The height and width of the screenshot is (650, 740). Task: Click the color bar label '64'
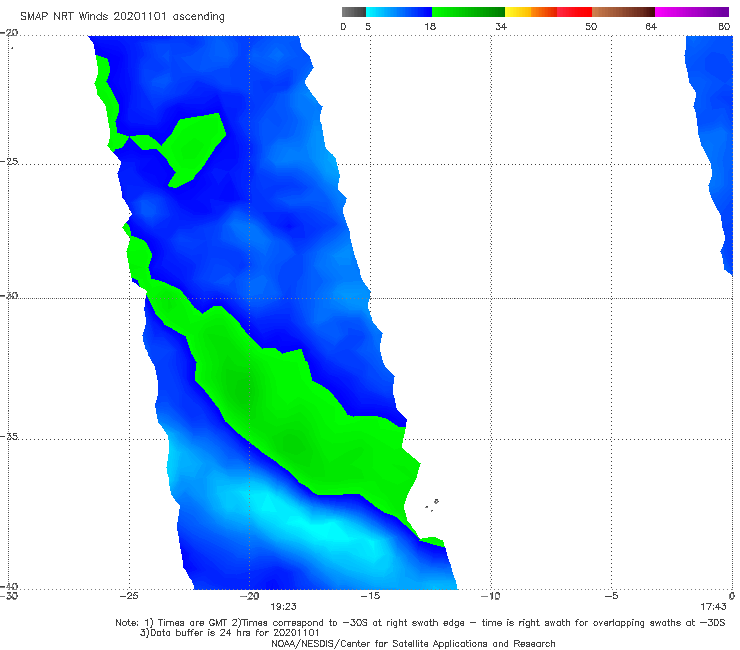(651, 26)
